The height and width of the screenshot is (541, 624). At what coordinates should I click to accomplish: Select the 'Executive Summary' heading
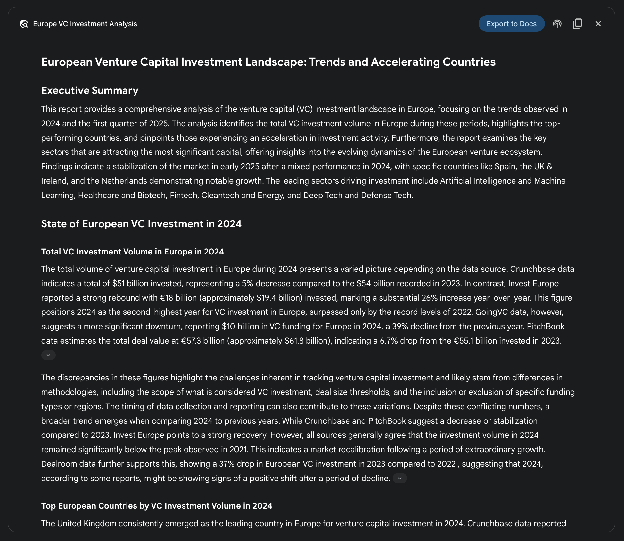coord(90,91)
